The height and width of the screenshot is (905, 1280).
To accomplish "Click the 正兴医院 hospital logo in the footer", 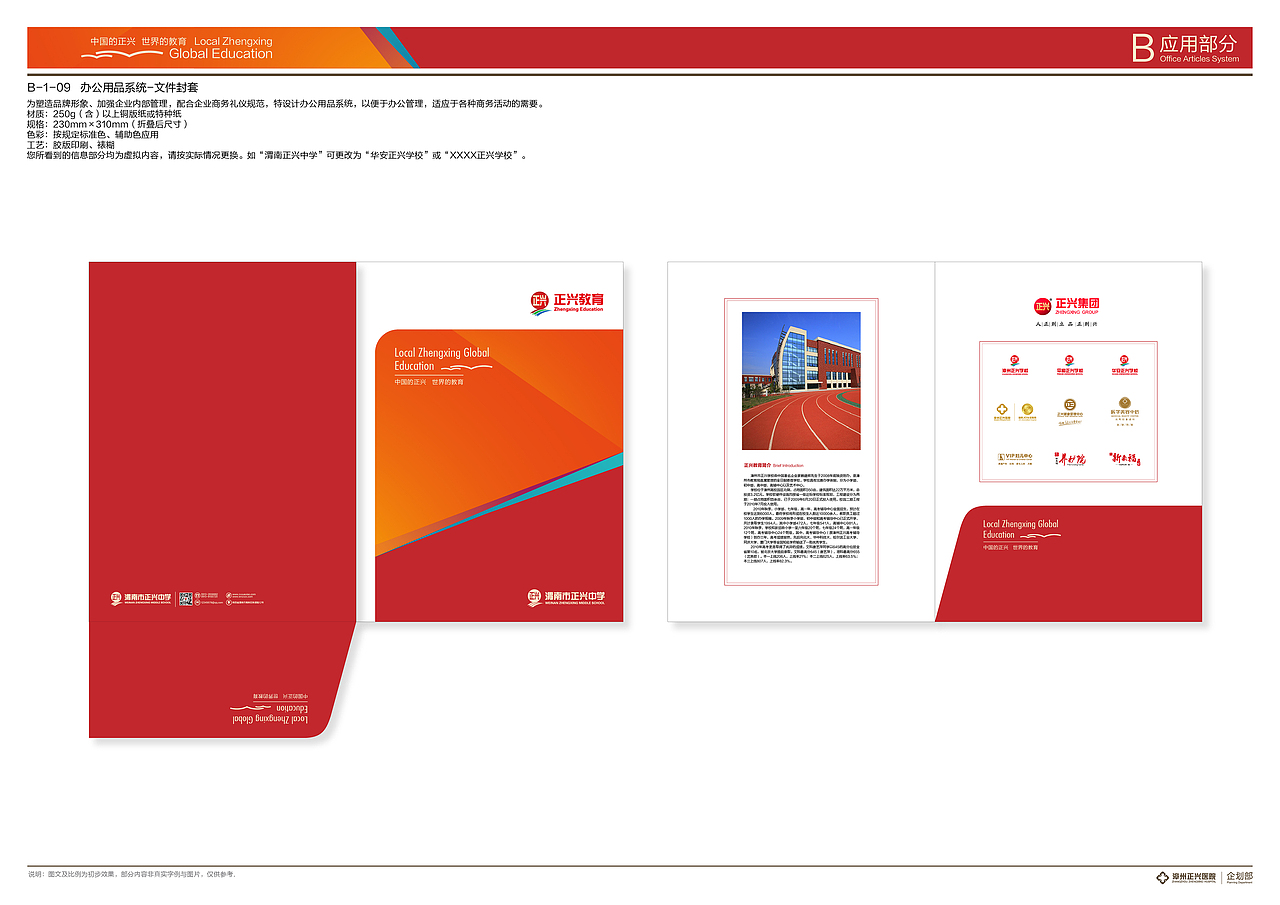I will click(x=1188, y=877).
